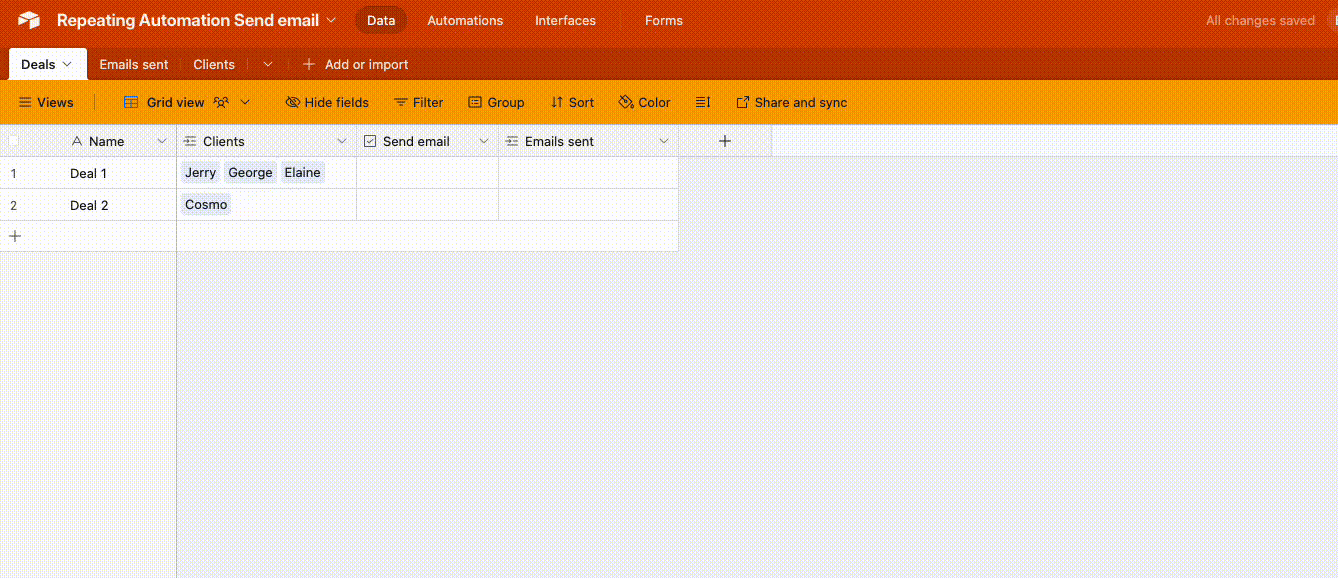Open the Deals tab chevron menu

point(68,64)
